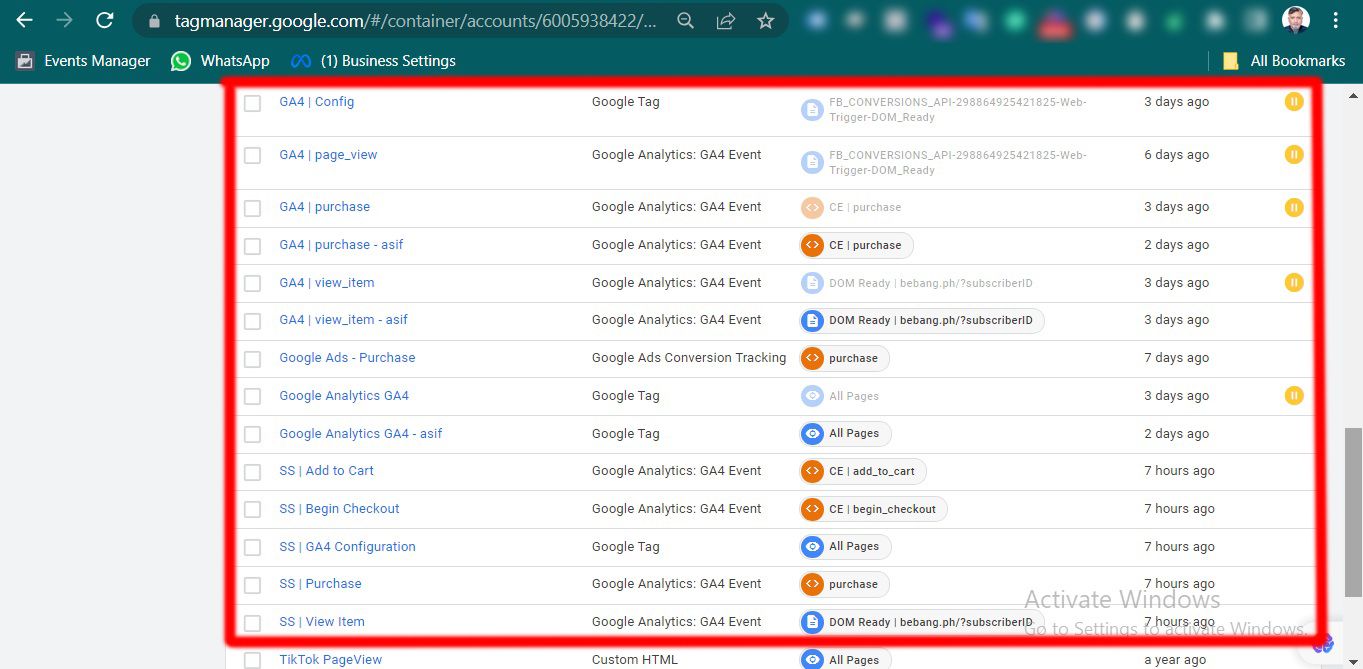Tick the checkbox for GA4 | Config
Image resolution: width=1363 pixels, height=669 pixels.
pyautogui.click(x=252, y=103)
